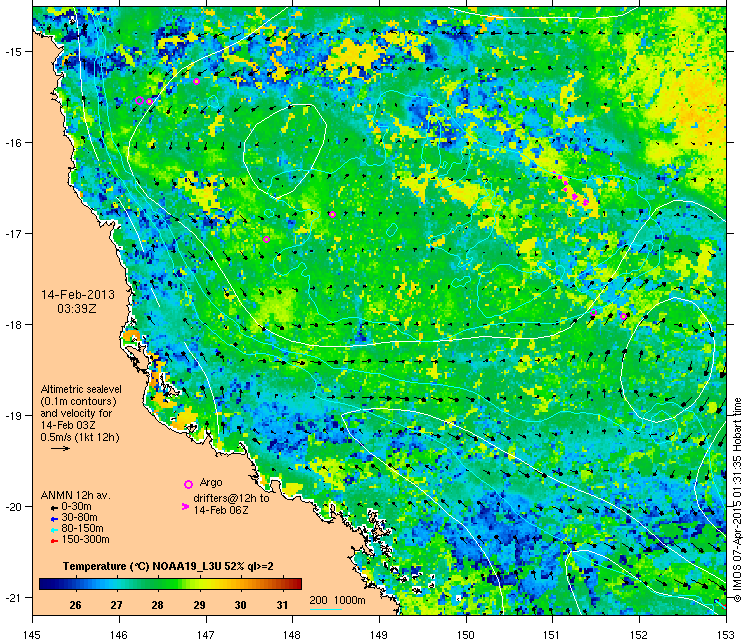Click the date text 14-Feb-2013
The height and width of the screenshot is (640, 750).
coord(78,295)
